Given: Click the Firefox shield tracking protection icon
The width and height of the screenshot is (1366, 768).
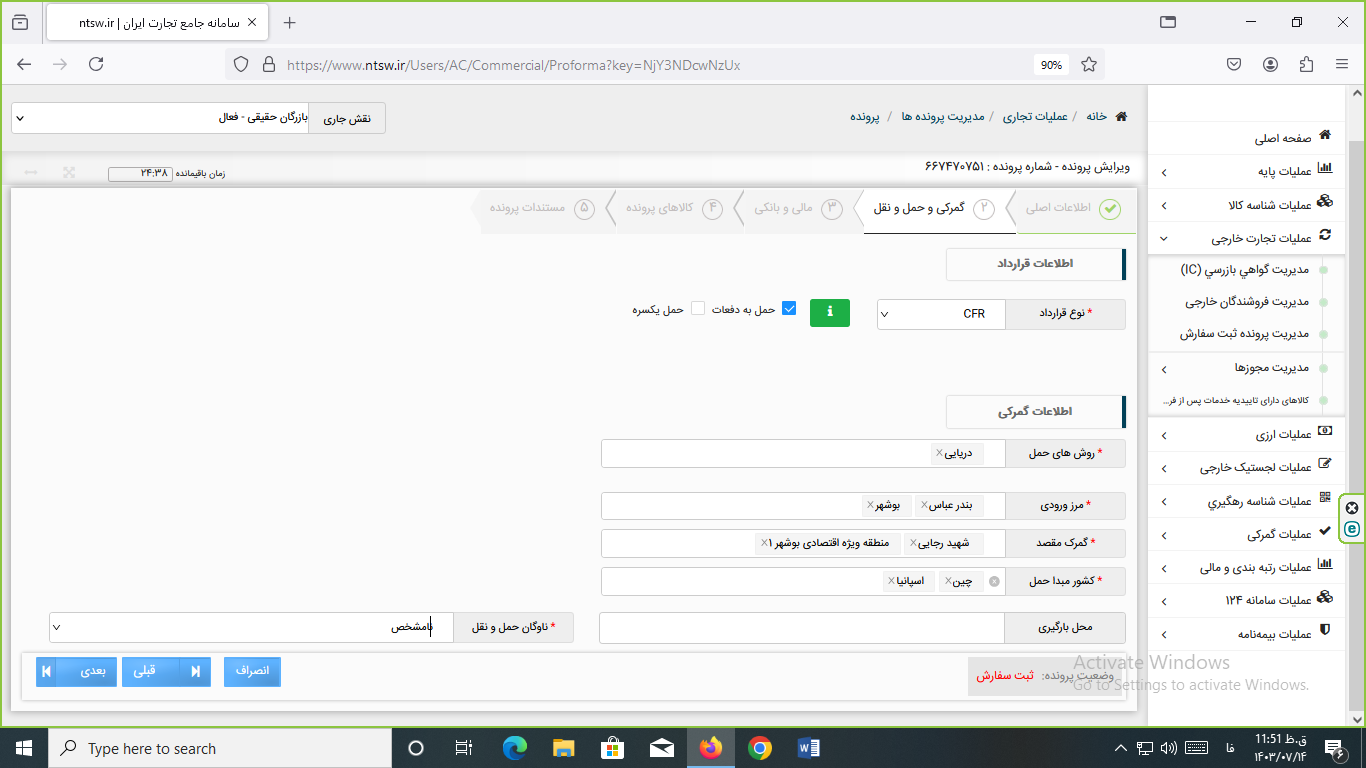Looking at the screenshot, I should [241, 64].
